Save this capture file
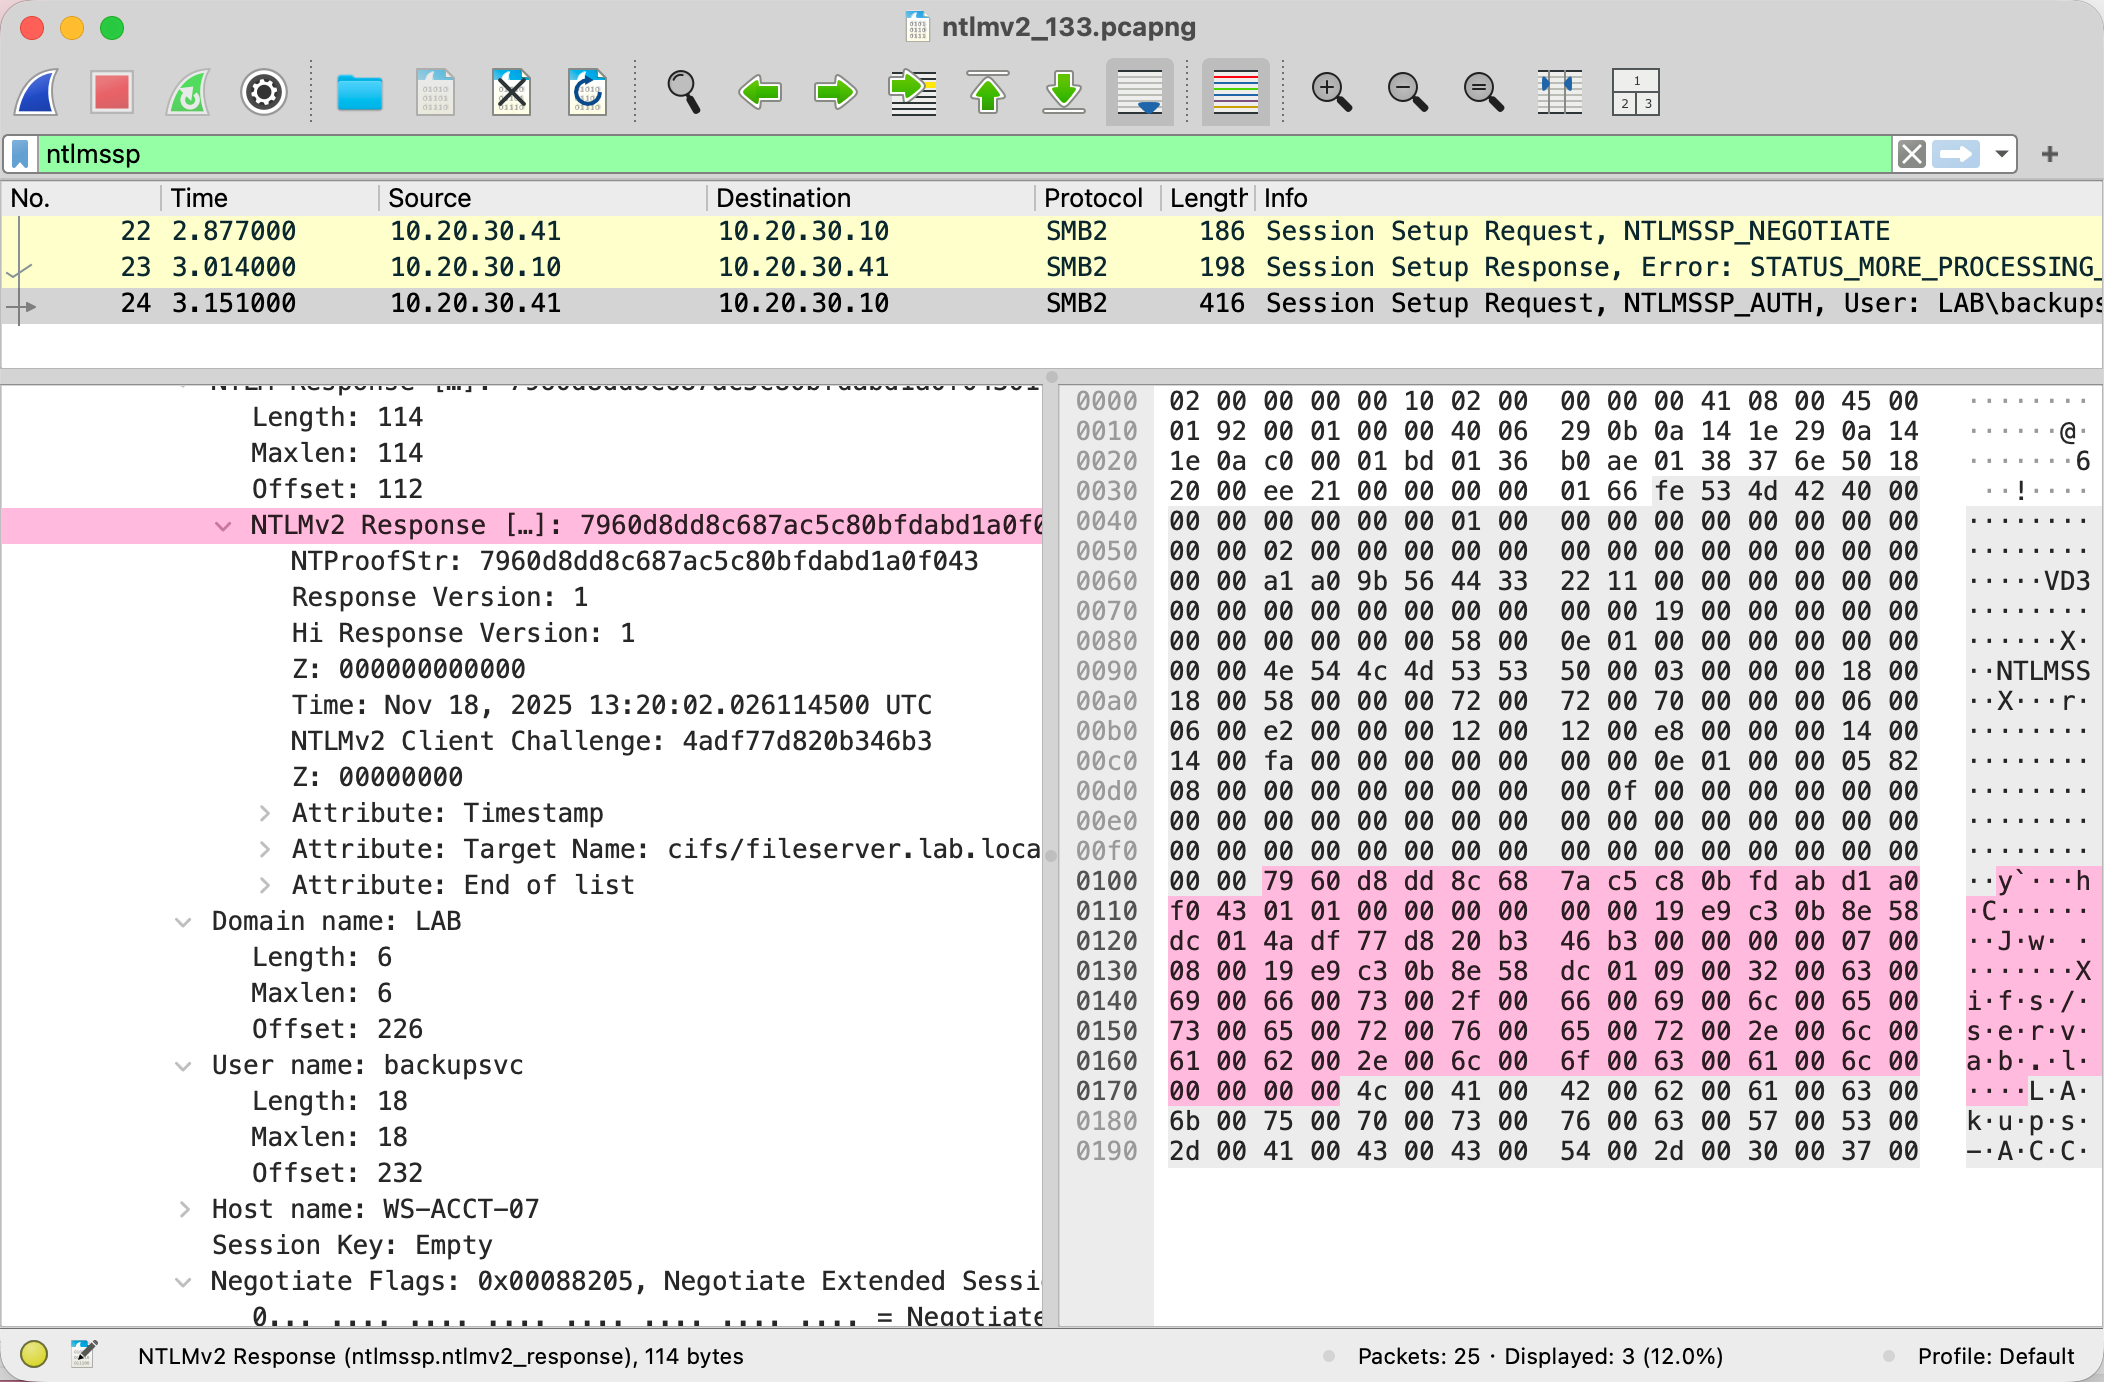 point(435,92)
